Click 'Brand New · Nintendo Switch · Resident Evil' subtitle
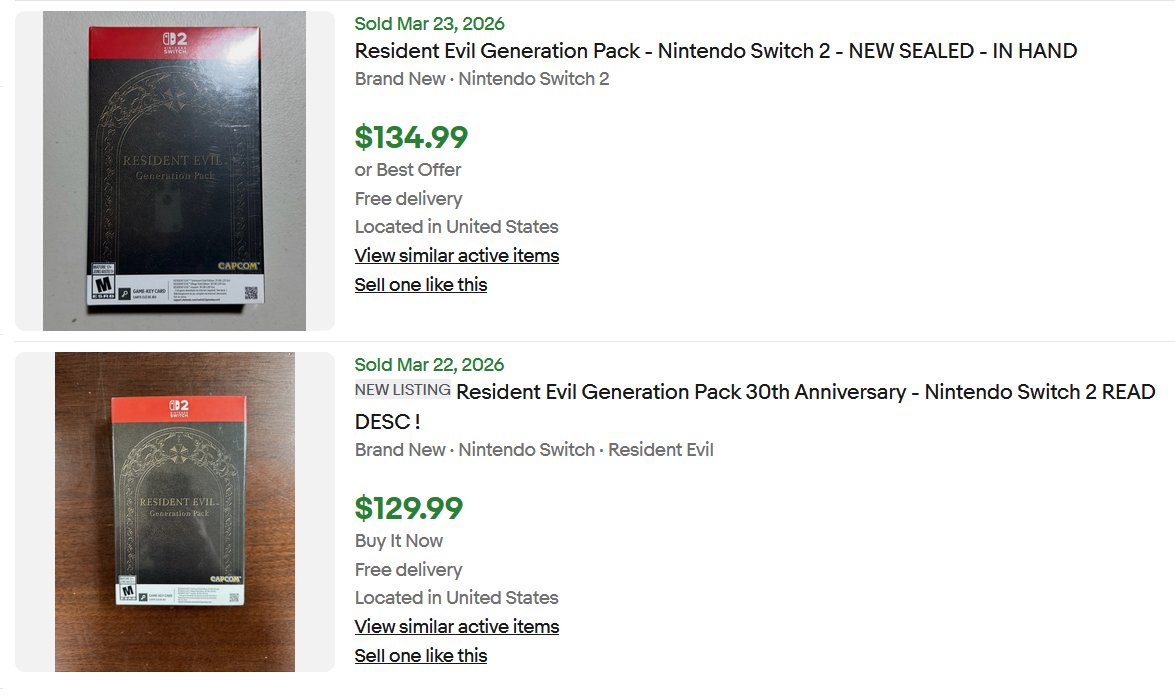Screen dimensions: 1175x697 click(534, 450)
